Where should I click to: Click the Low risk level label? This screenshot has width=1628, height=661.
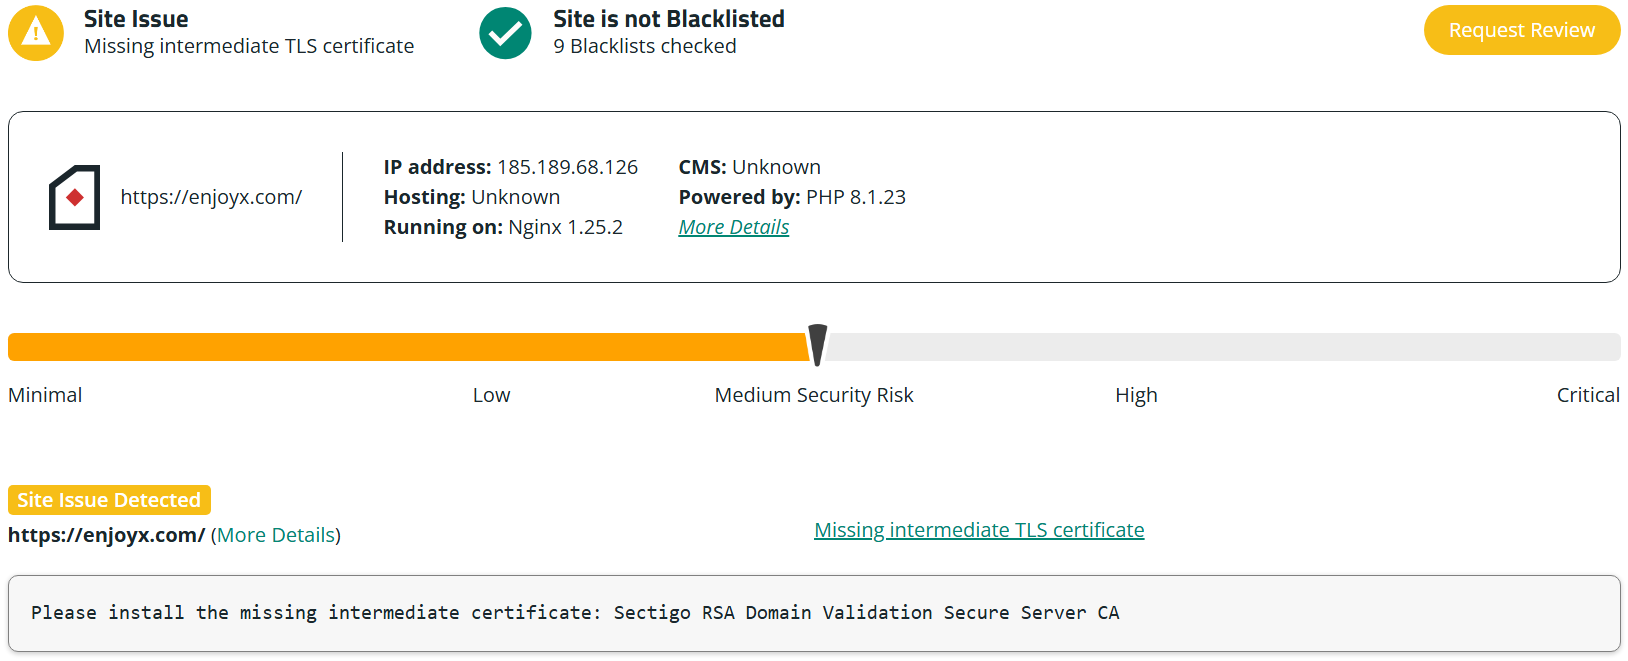[491, 395]
